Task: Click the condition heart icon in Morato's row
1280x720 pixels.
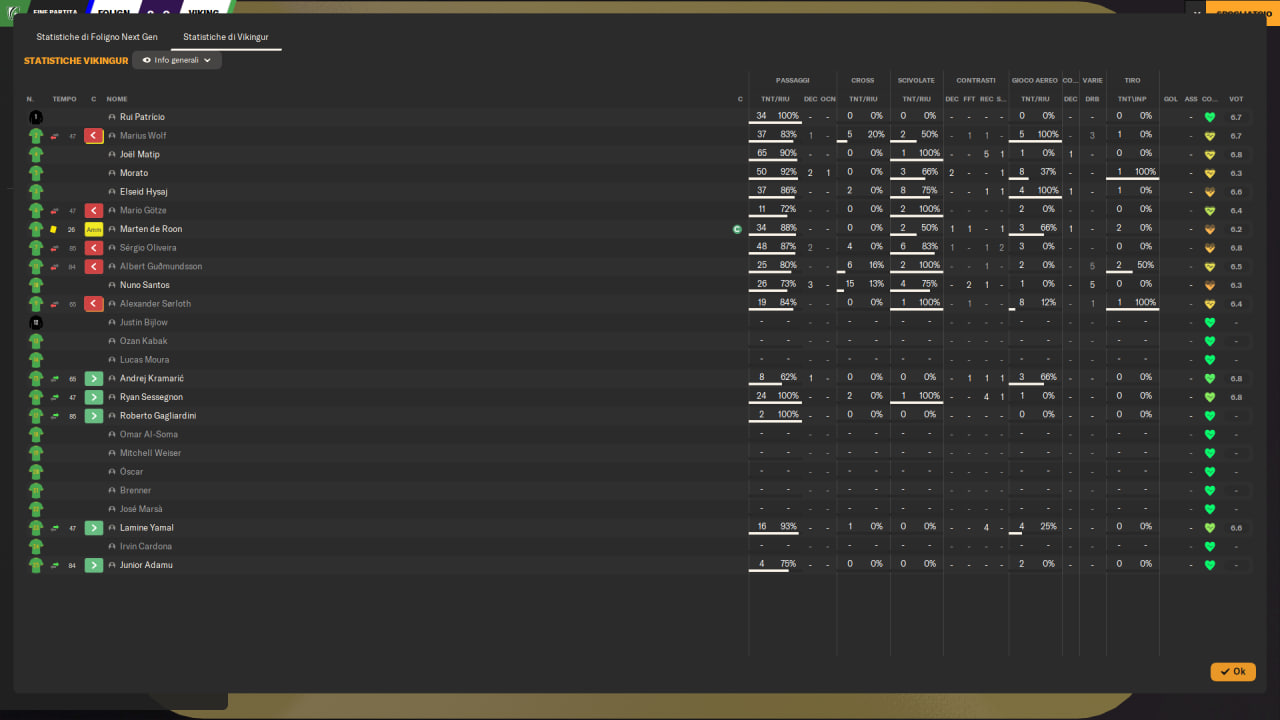Action: tap(1209, 173)
